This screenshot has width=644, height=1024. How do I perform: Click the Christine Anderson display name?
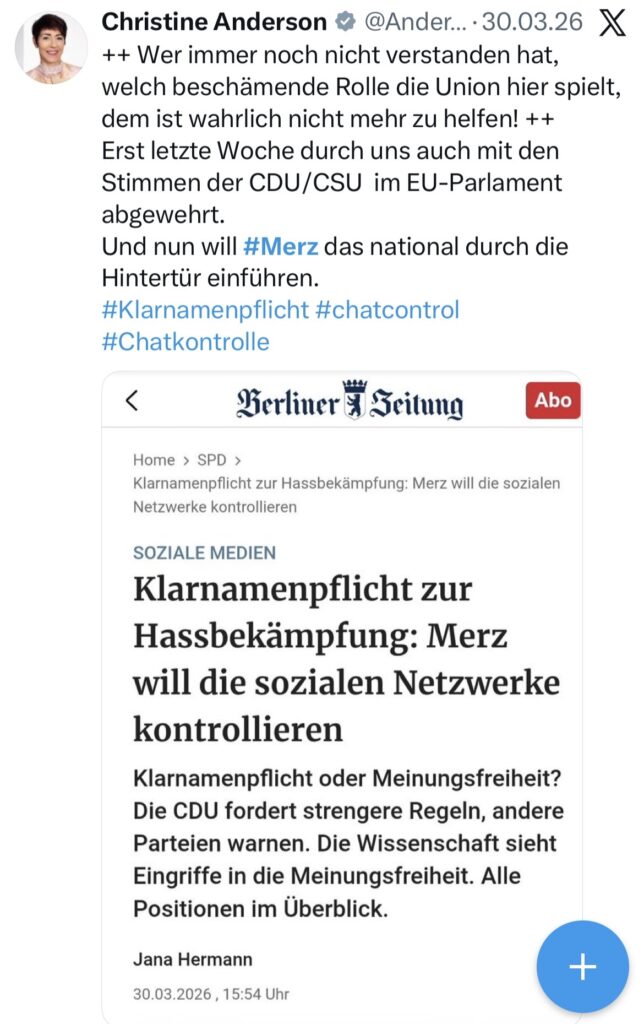[214, 22]
